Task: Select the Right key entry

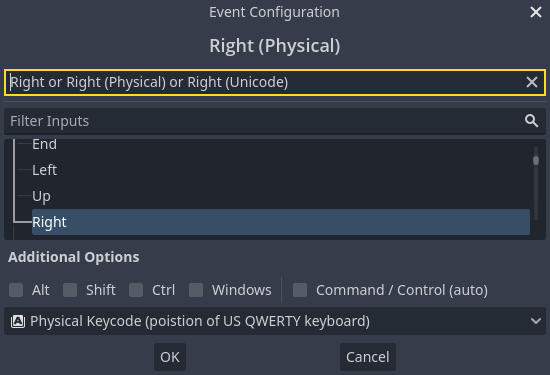Action: (x=281, y=222)
